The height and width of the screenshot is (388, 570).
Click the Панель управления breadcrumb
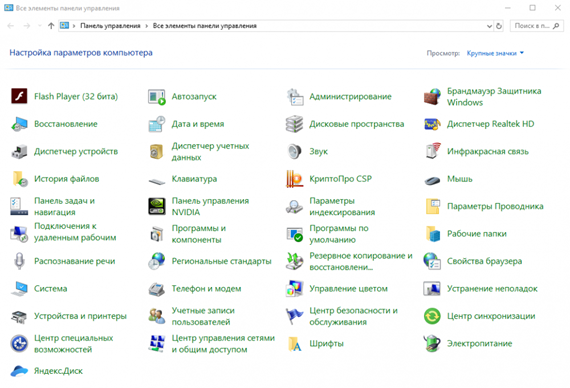(x=110, y=26)
